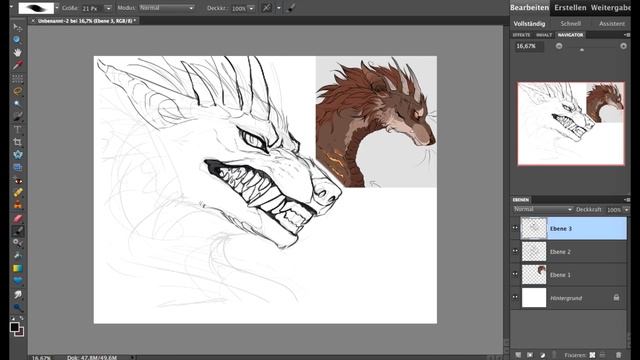Open the Modus Normal dropdown
The height and width of the screenshot is (360, 640).
[x=167, y=8]
